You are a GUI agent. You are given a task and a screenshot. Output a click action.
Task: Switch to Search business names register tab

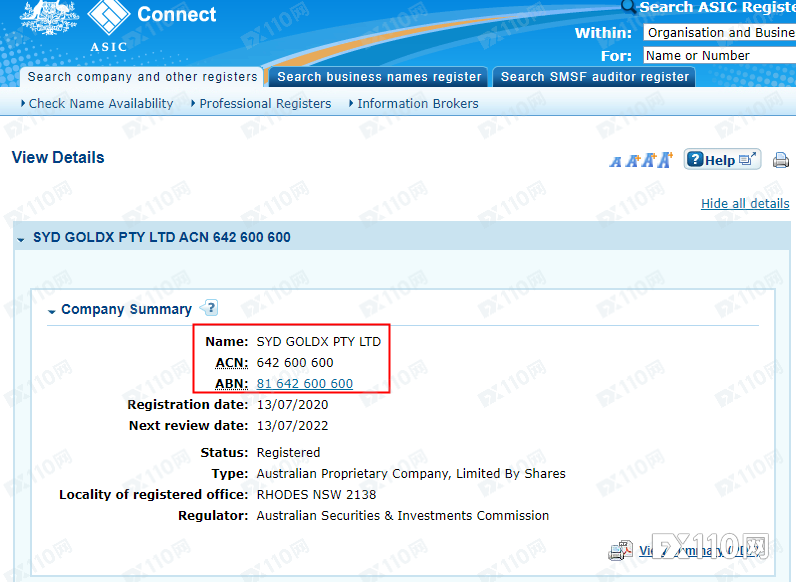pyautogui.click(x=379, y=77)
